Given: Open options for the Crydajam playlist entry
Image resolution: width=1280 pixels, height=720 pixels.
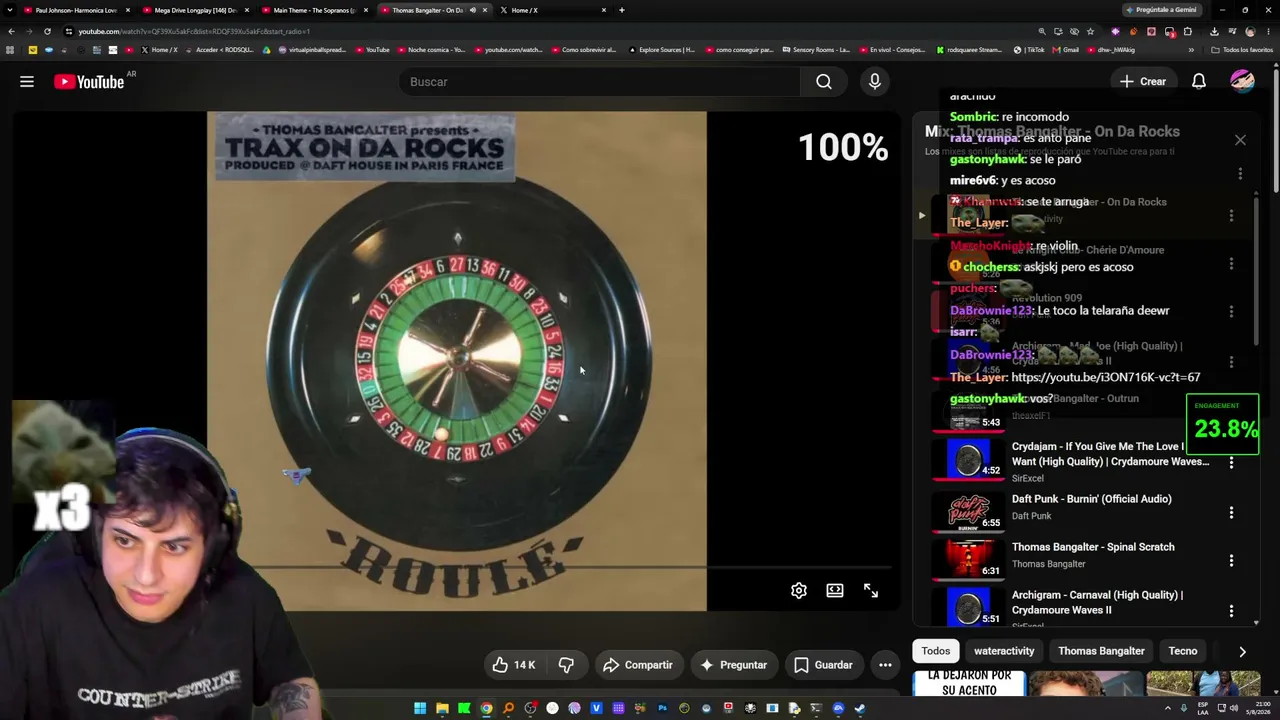Looking at the screenshot, I should click(1231, 463).
